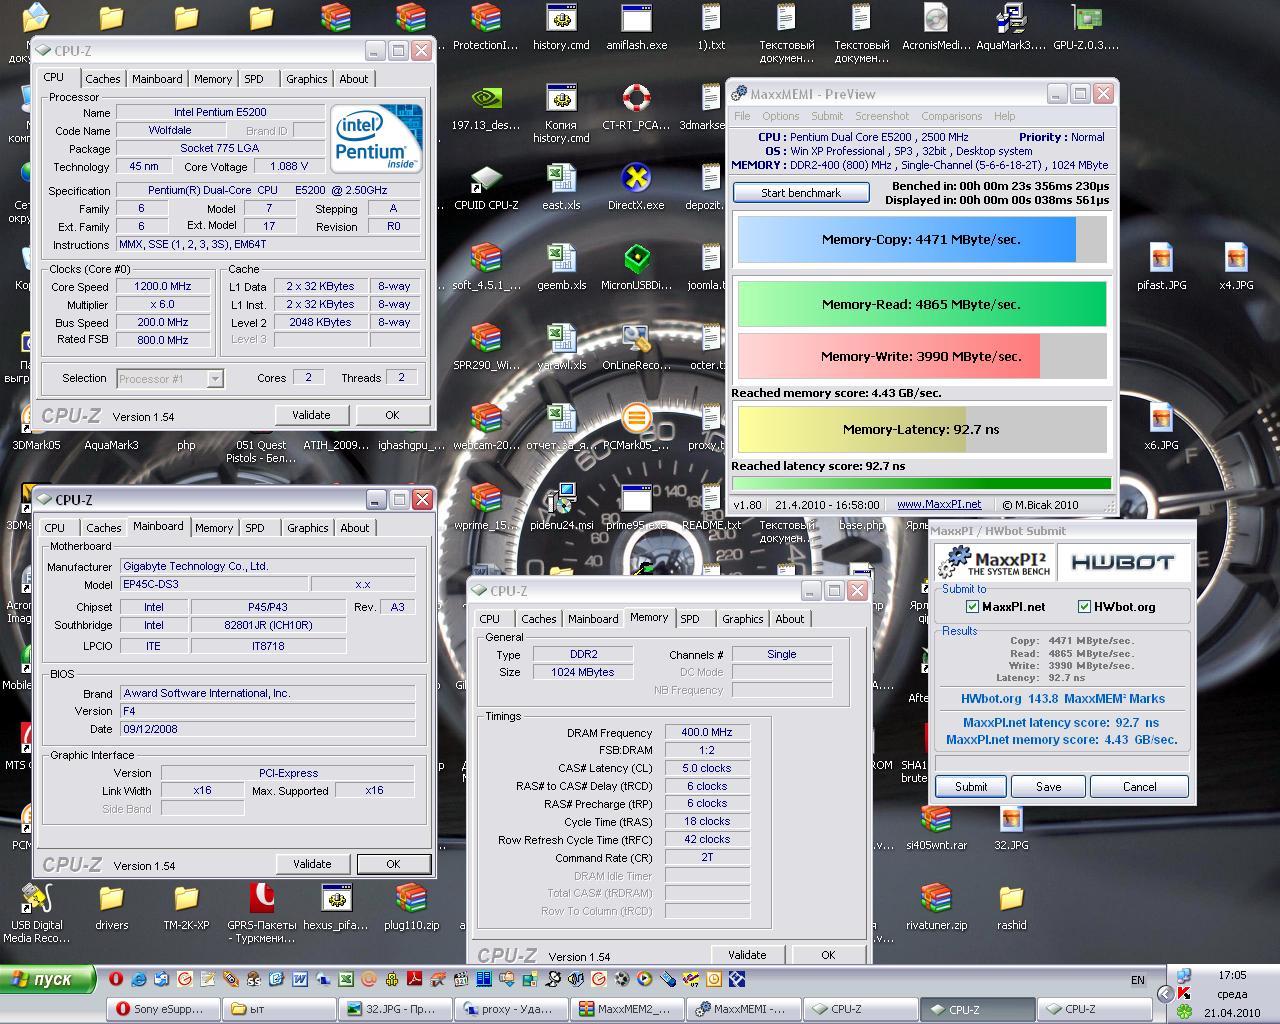This screenshot has height=1024, width=1280.
Task: Switch to the Sony eSupp taskbar item
Action: [165, 1009]
